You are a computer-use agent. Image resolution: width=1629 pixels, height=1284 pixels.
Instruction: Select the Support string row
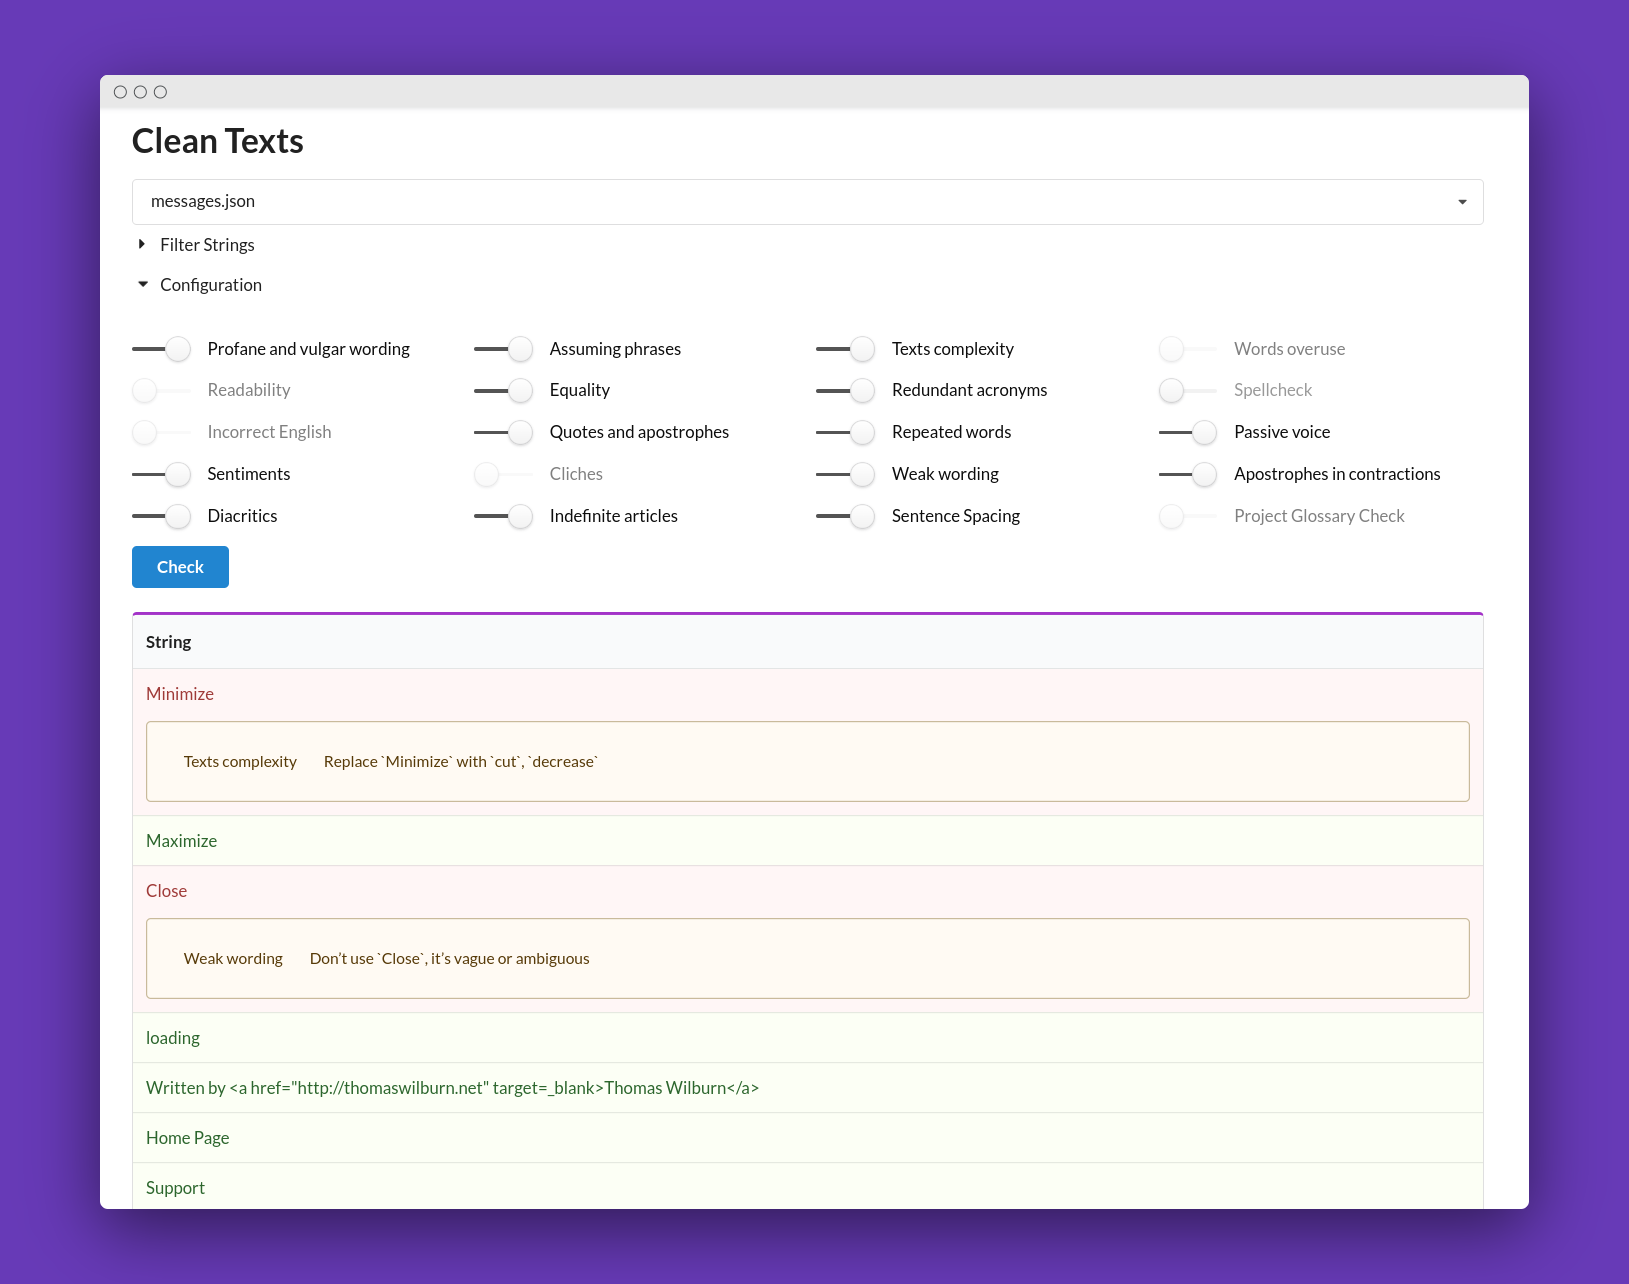(x=807, y=1188)
